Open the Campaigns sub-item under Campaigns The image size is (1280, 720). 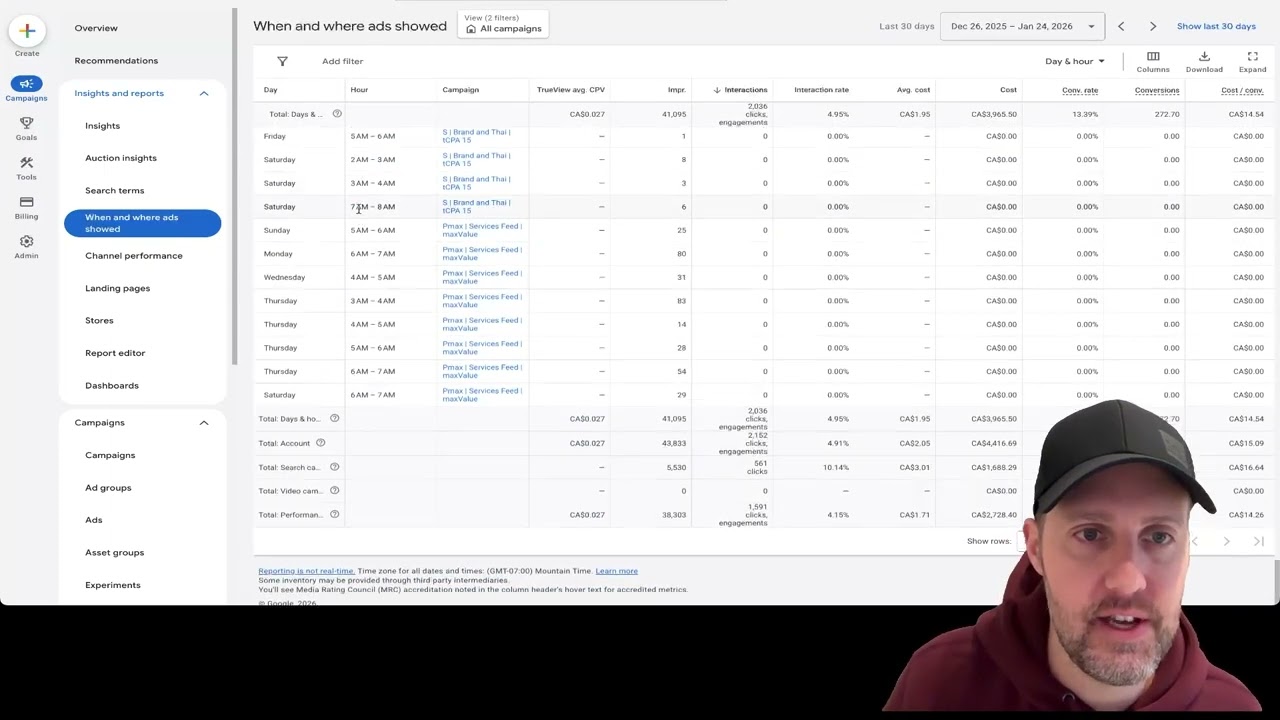point(110,455)
